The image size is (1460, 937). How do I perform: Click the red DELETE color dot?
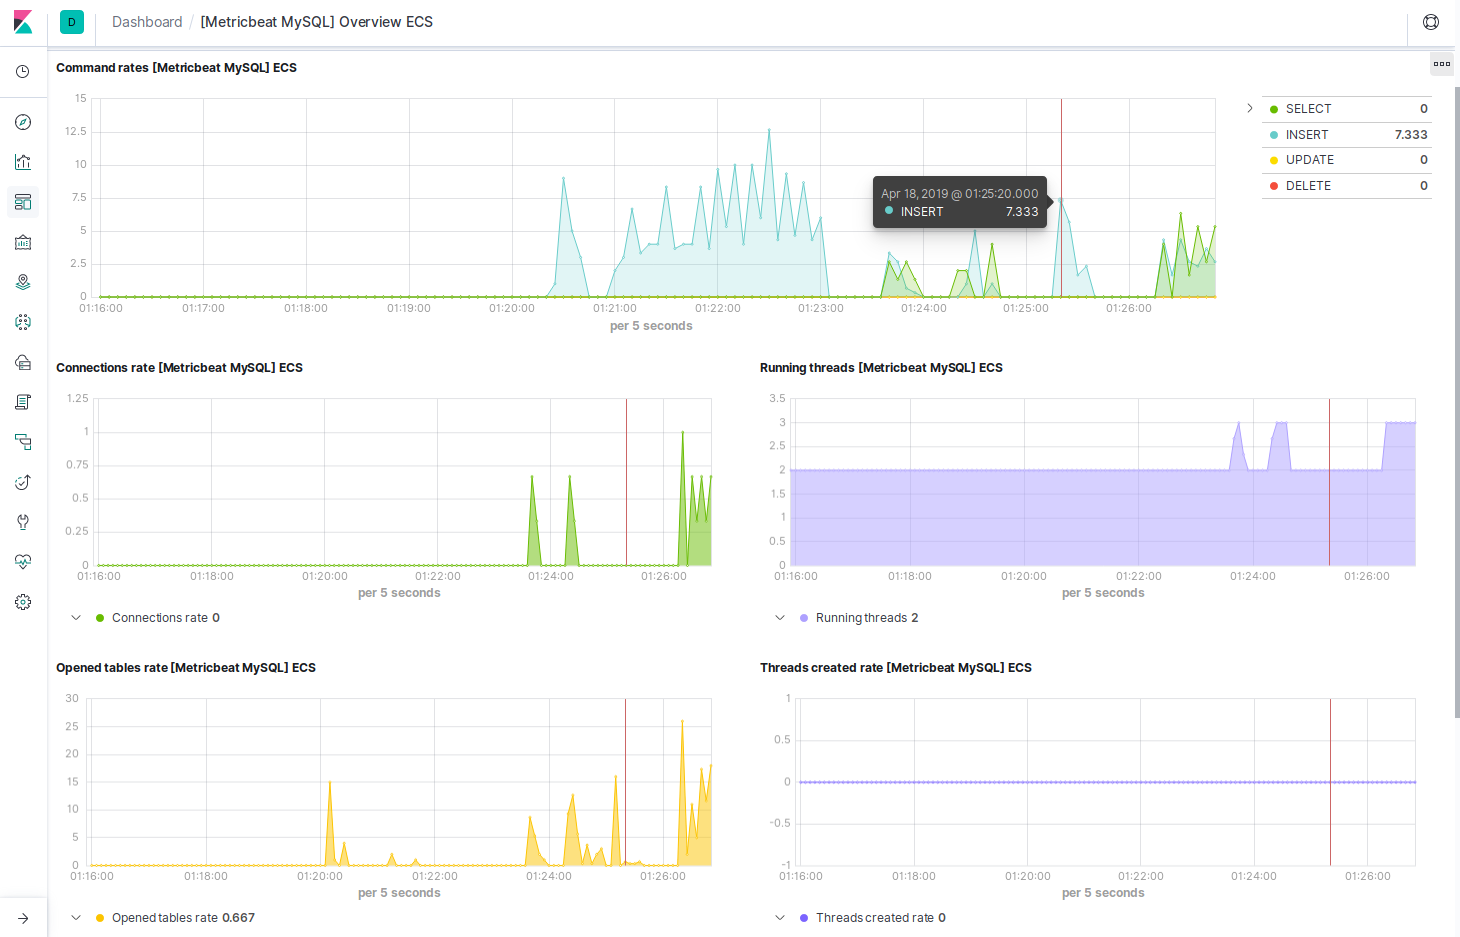tap(1274, 186)
